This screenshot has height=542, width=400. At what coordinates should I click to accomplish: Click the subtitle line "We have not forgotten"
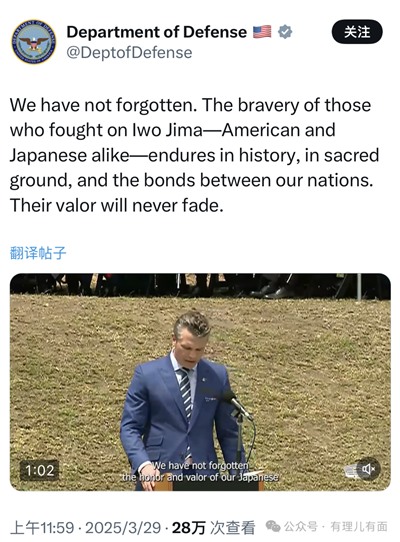point(200,465)
